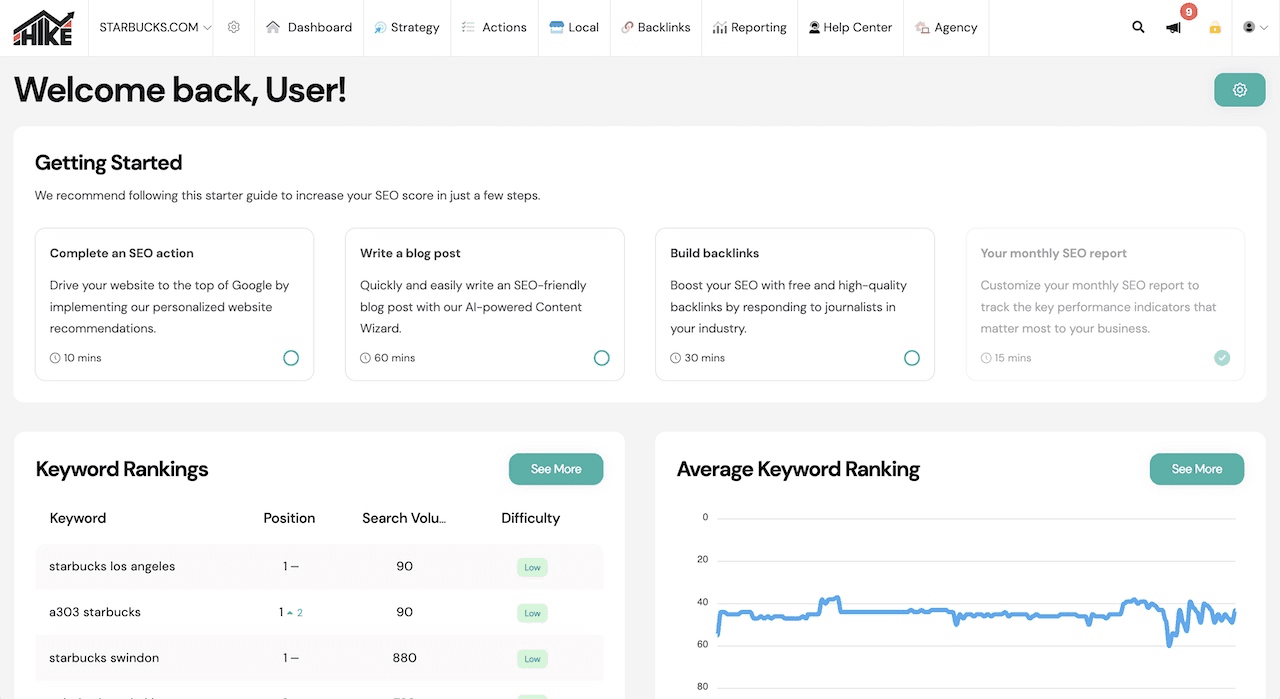Open the Actions menu item
The image size is (1280, 699).
[494, 28]
